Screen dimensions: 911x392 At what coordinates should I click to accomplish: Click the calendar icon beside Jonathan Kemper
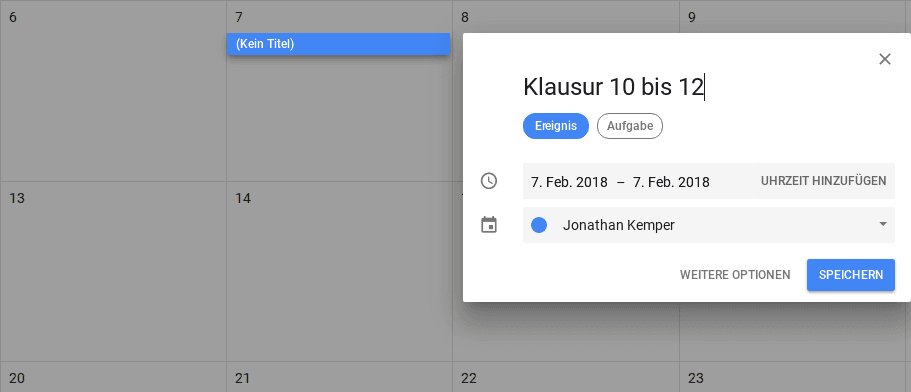point(489,225)
